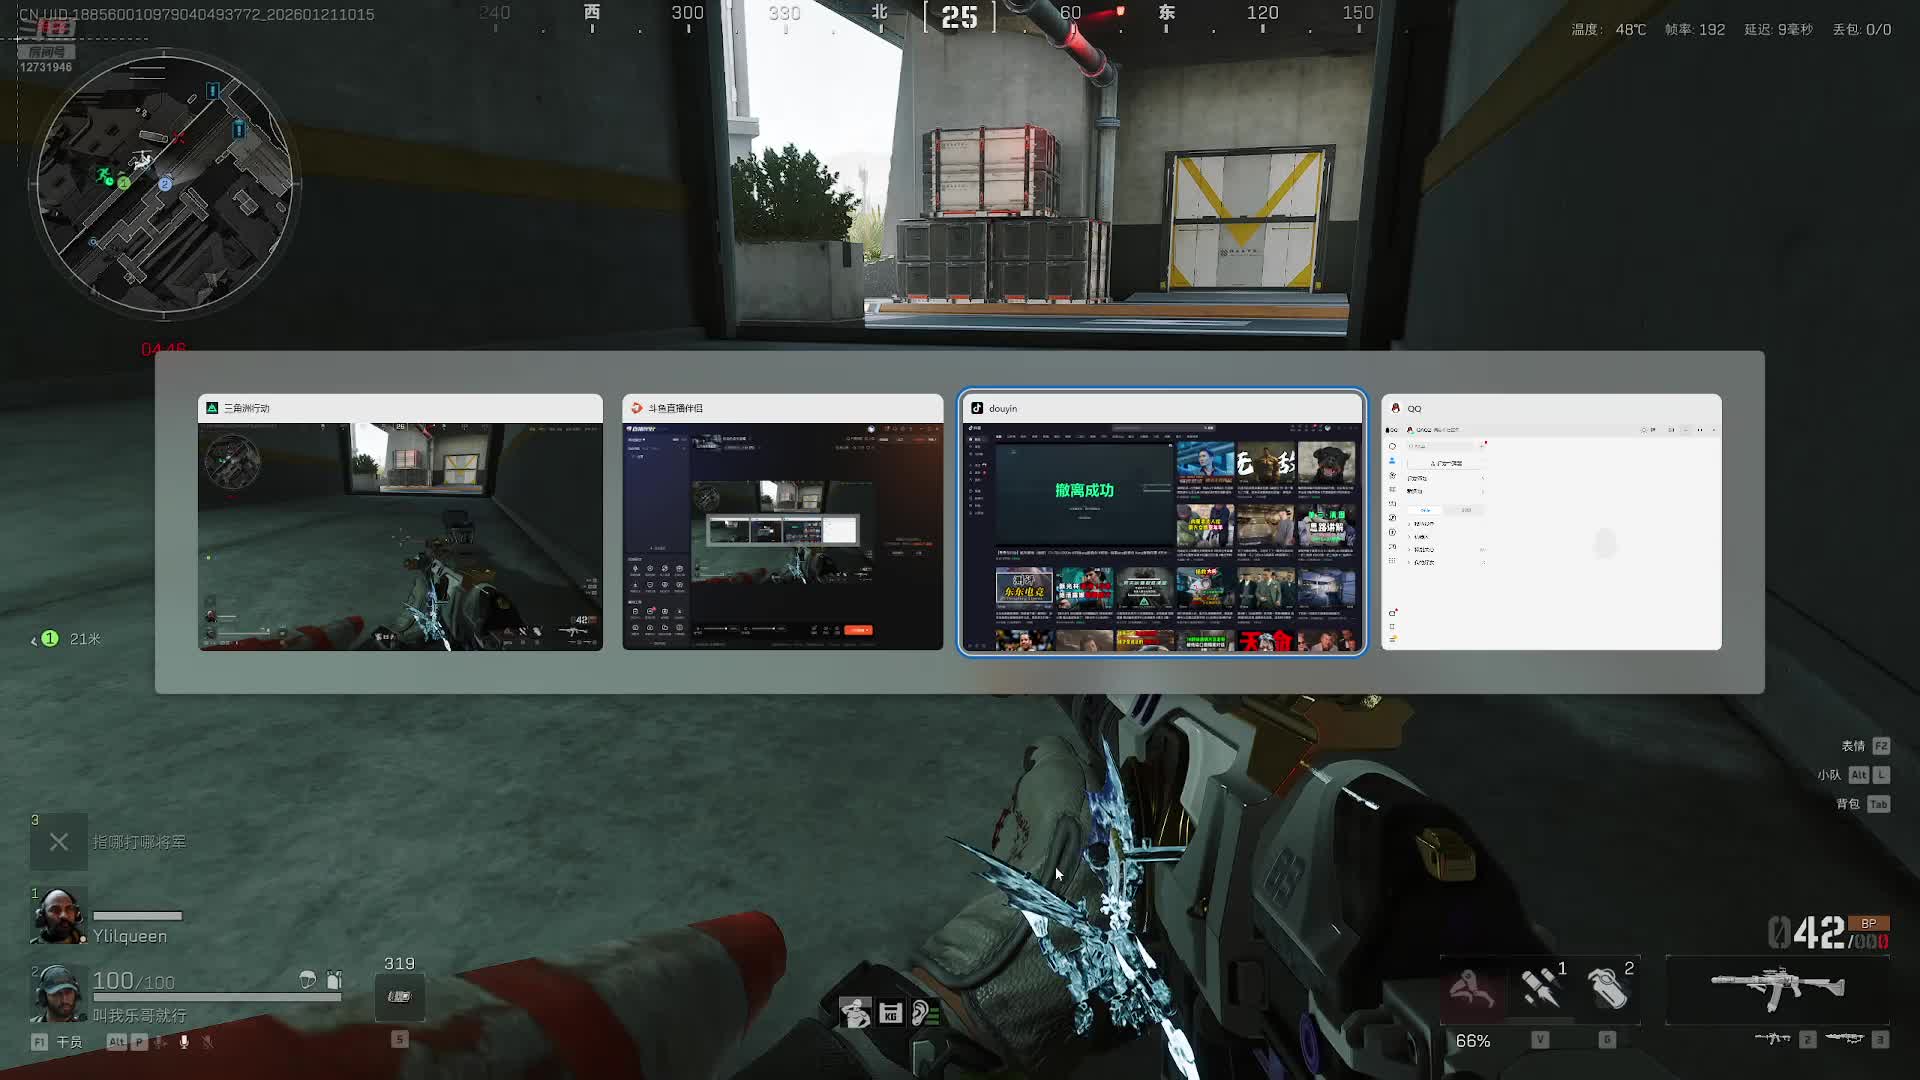Screen dimensions: 1920x1080
Task: Use the item slot showing 319
Action: [399, 996]
